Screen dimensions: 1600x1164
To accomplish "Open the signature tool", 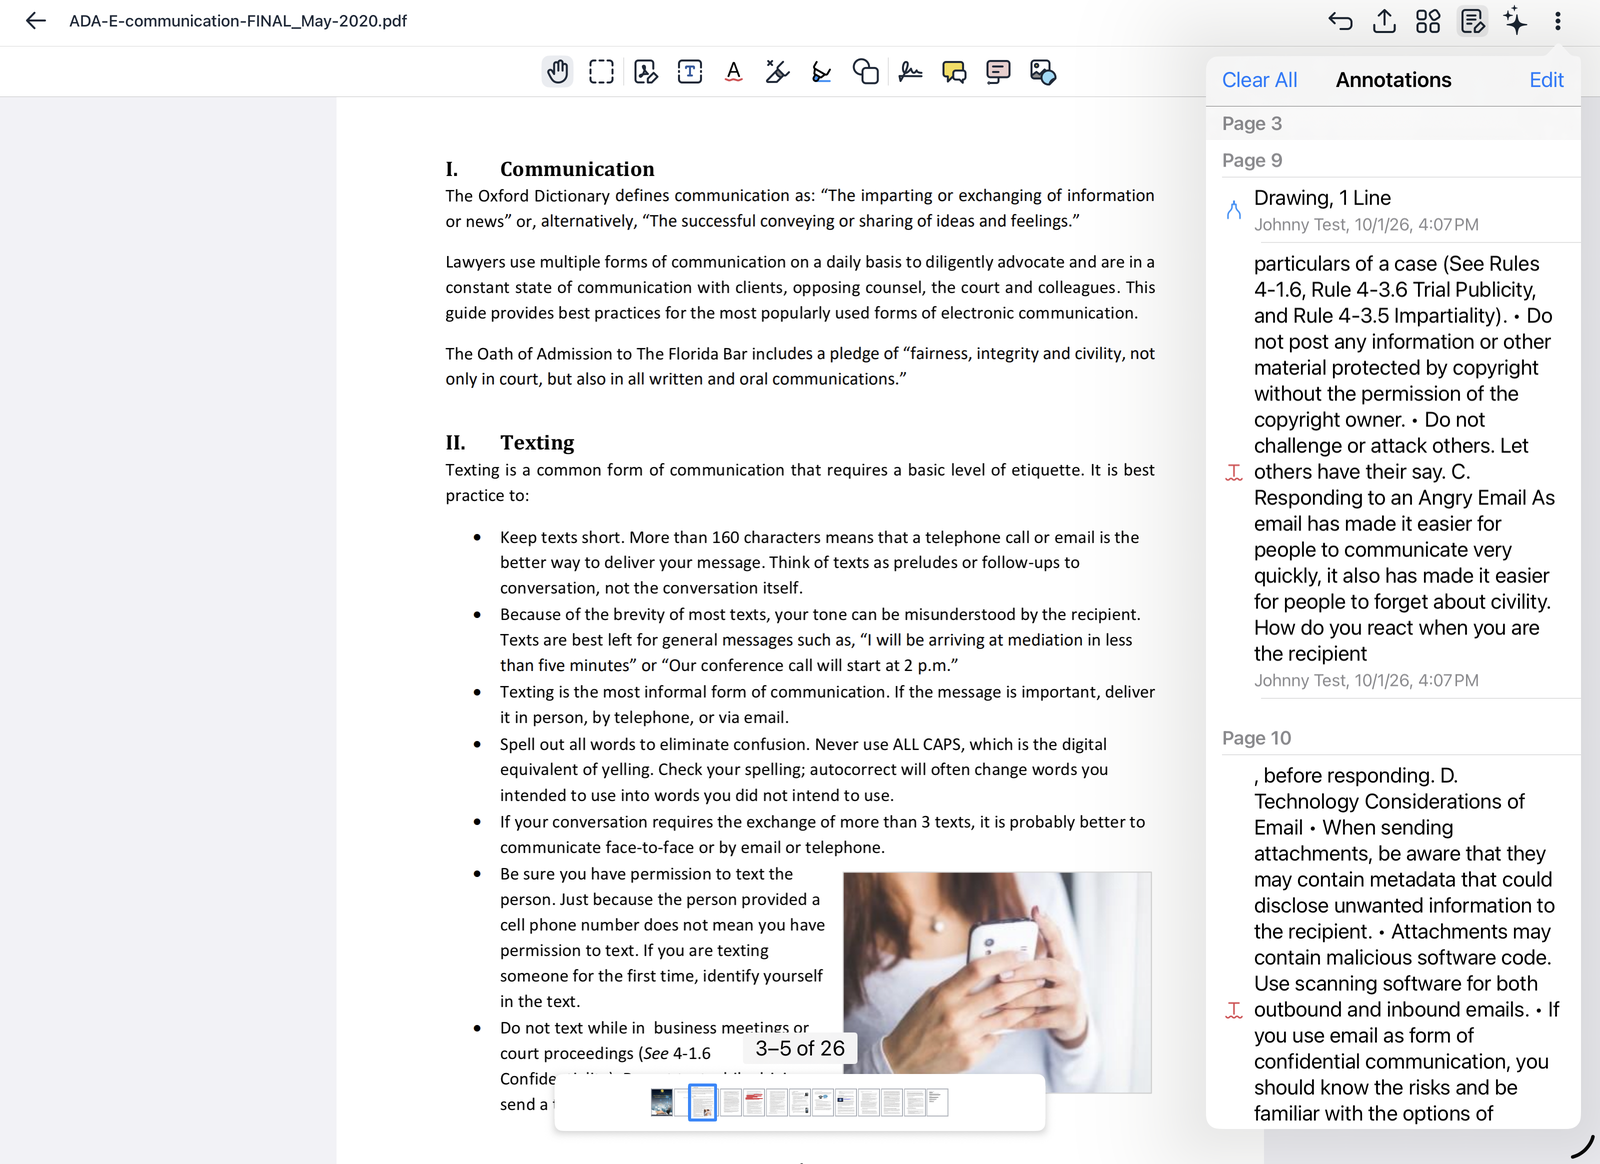I will [910, 72].
